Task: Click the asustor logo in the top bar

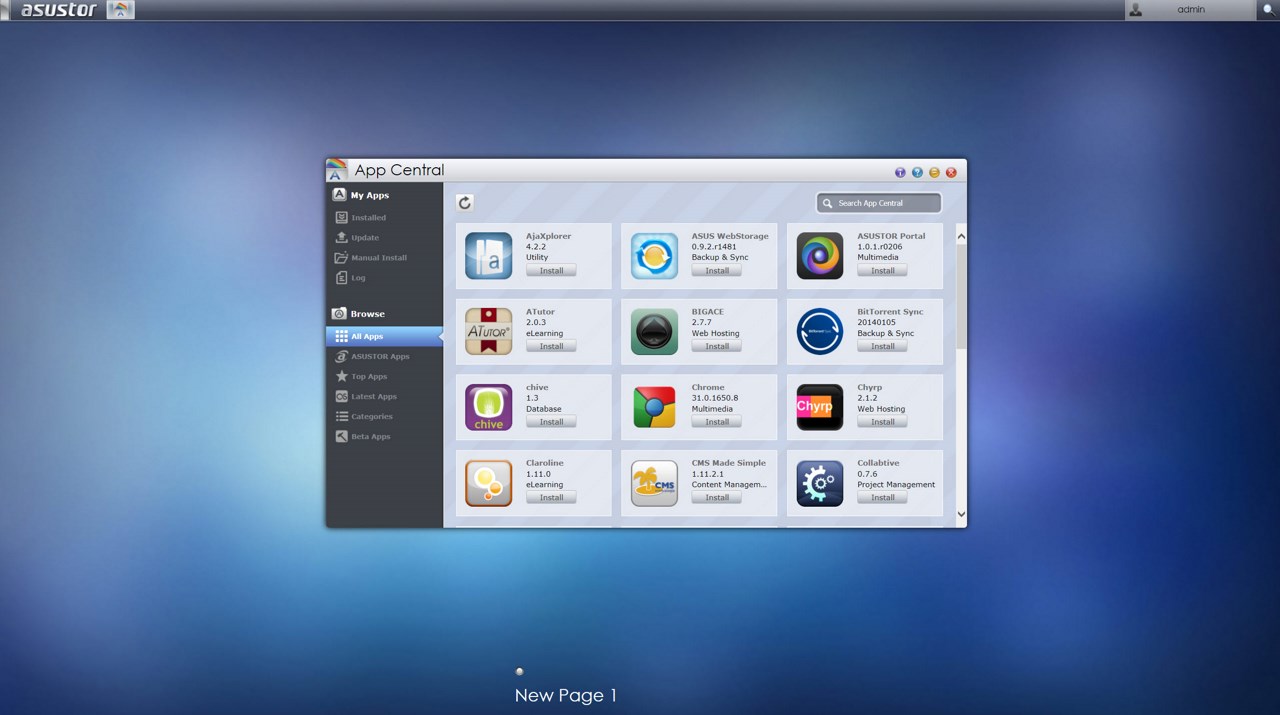Action: point(59,10)
